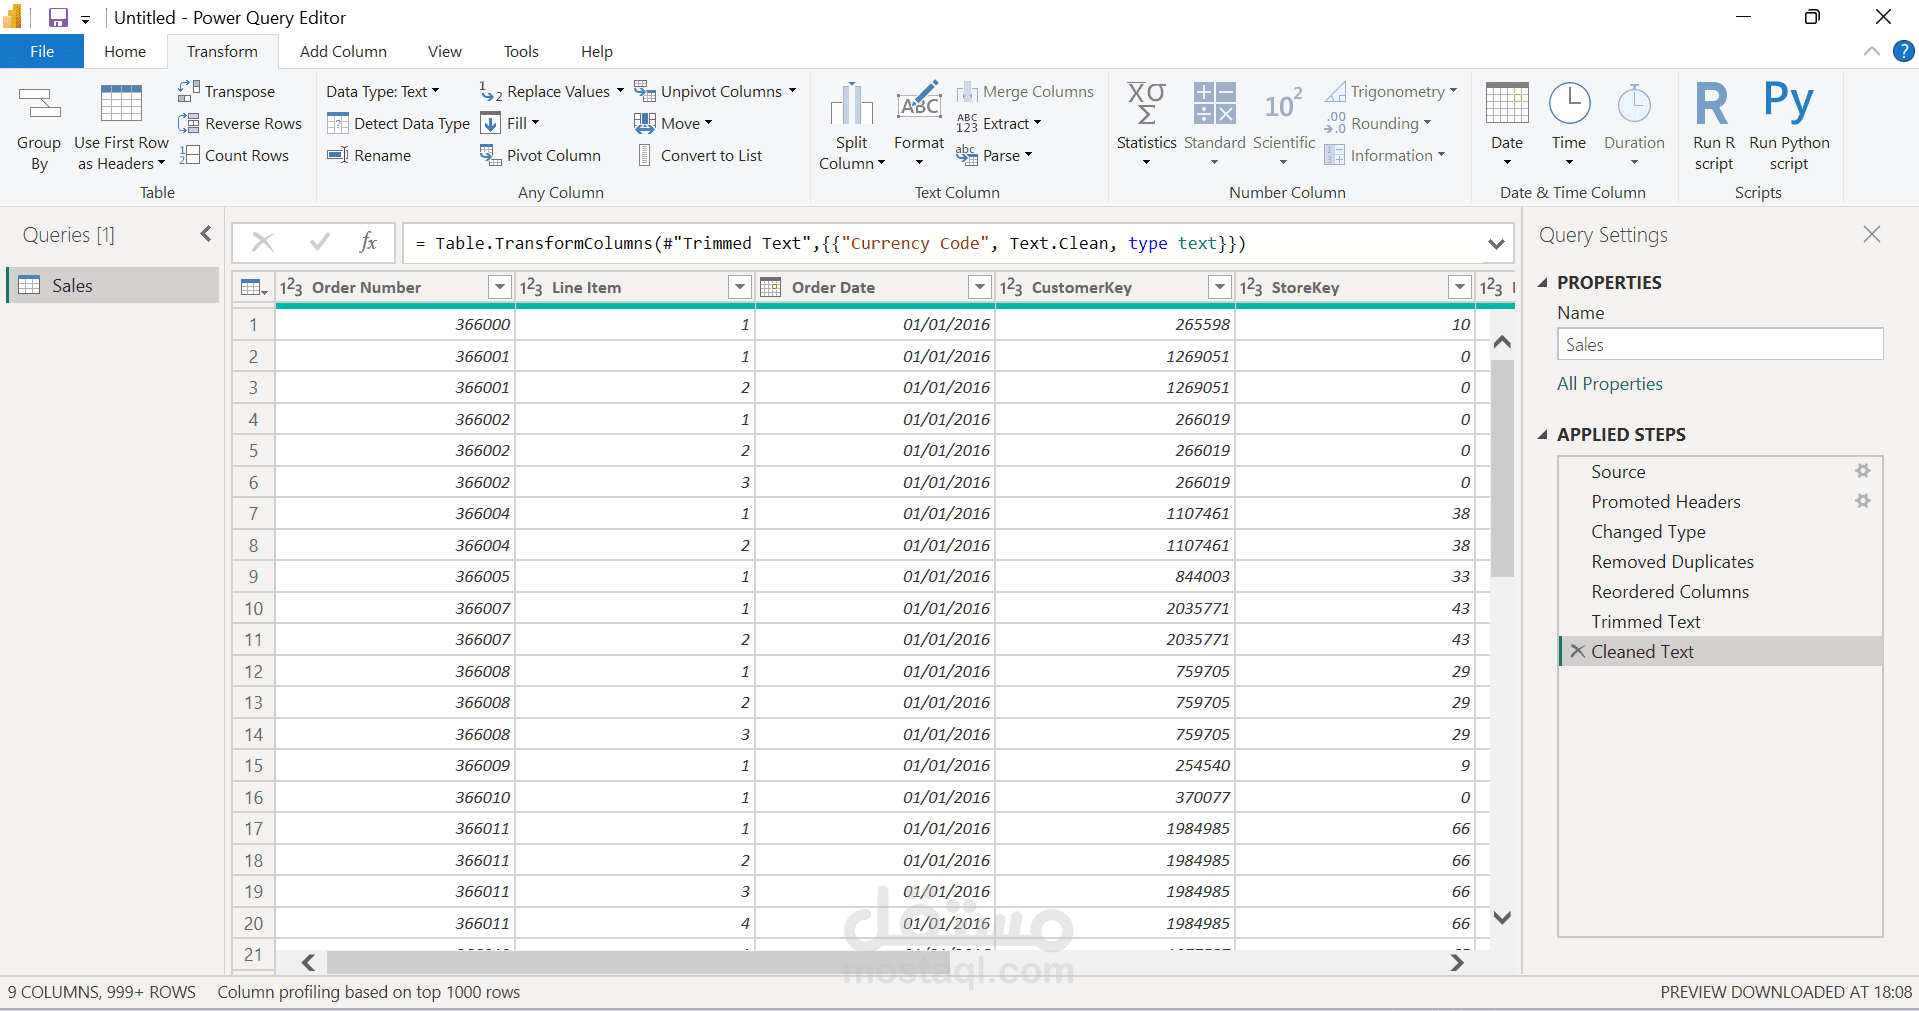Click the Duration stopwatch icon
The height and width of the screenshot is (1011, 1919).
1634,104
